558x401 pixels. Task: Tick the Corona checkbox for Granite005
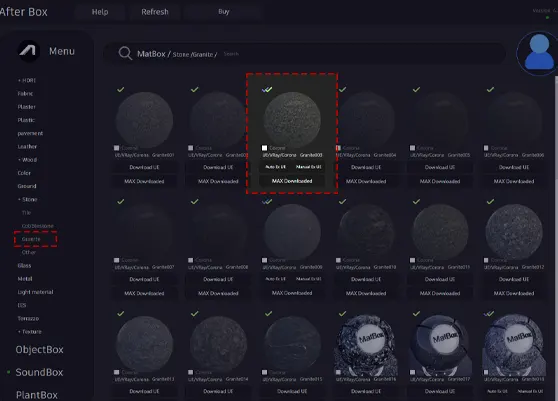pyautogui.click(x=412, y=148)
